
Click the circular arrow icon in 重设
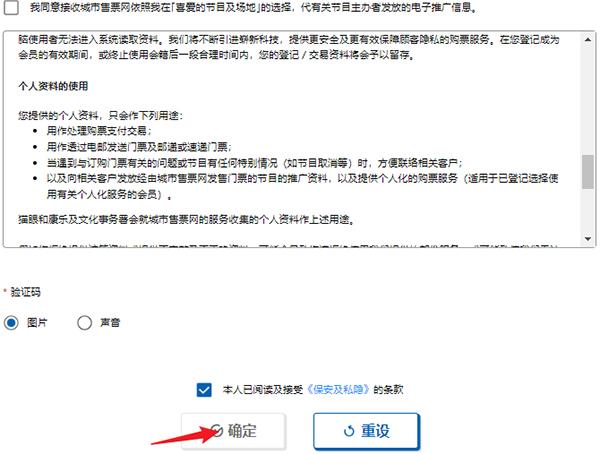click(349, 431)
